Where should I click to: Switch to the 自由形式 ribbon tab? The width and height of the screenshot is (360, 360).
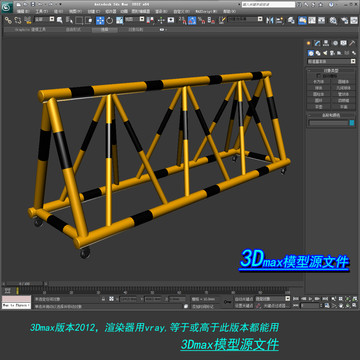(73, 29)
